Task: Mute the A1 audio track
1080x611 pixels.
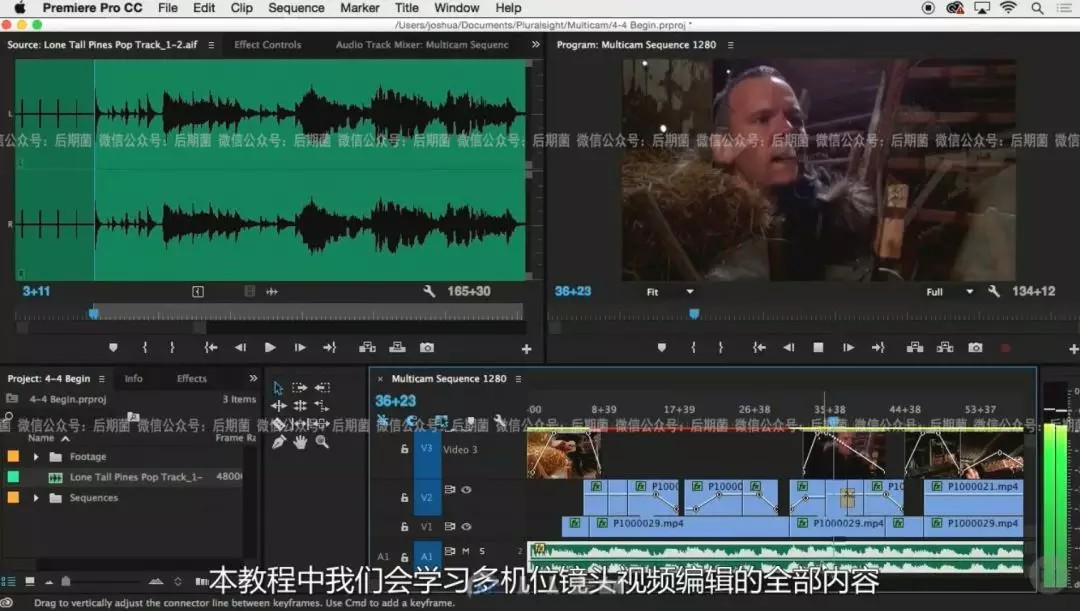Action: click(466, 551)
